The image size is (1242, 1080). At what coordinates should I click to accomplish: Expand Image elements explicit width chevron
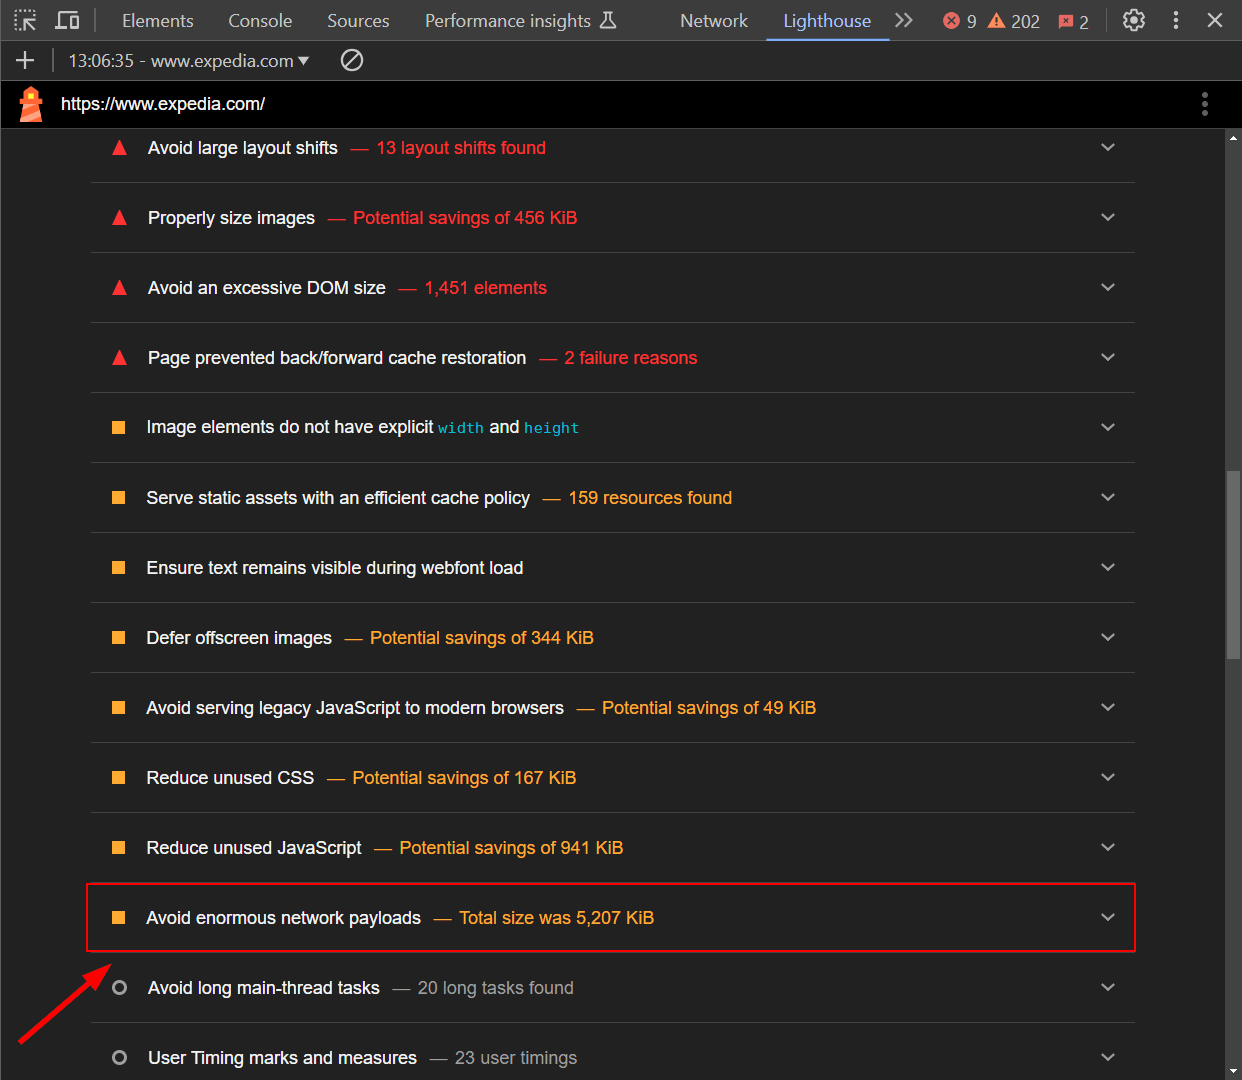pos(1108,428)
